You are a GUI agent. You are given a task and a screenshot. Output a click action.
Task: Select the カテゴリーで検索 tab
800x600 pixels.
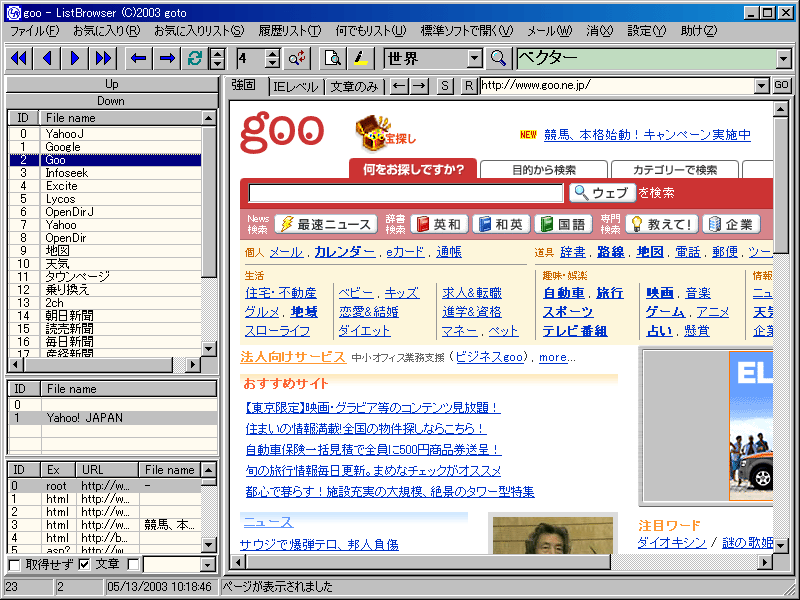coord(675,169)
